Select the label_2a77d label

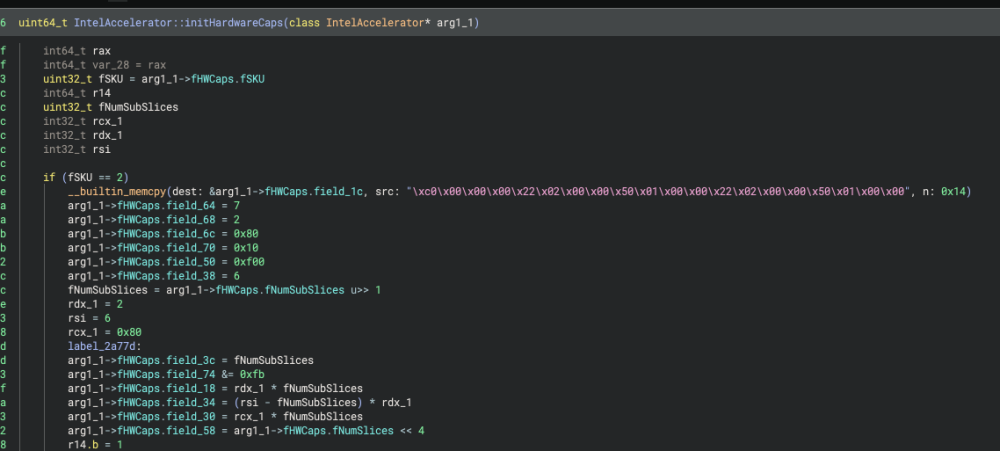click(x=101, y=346)
